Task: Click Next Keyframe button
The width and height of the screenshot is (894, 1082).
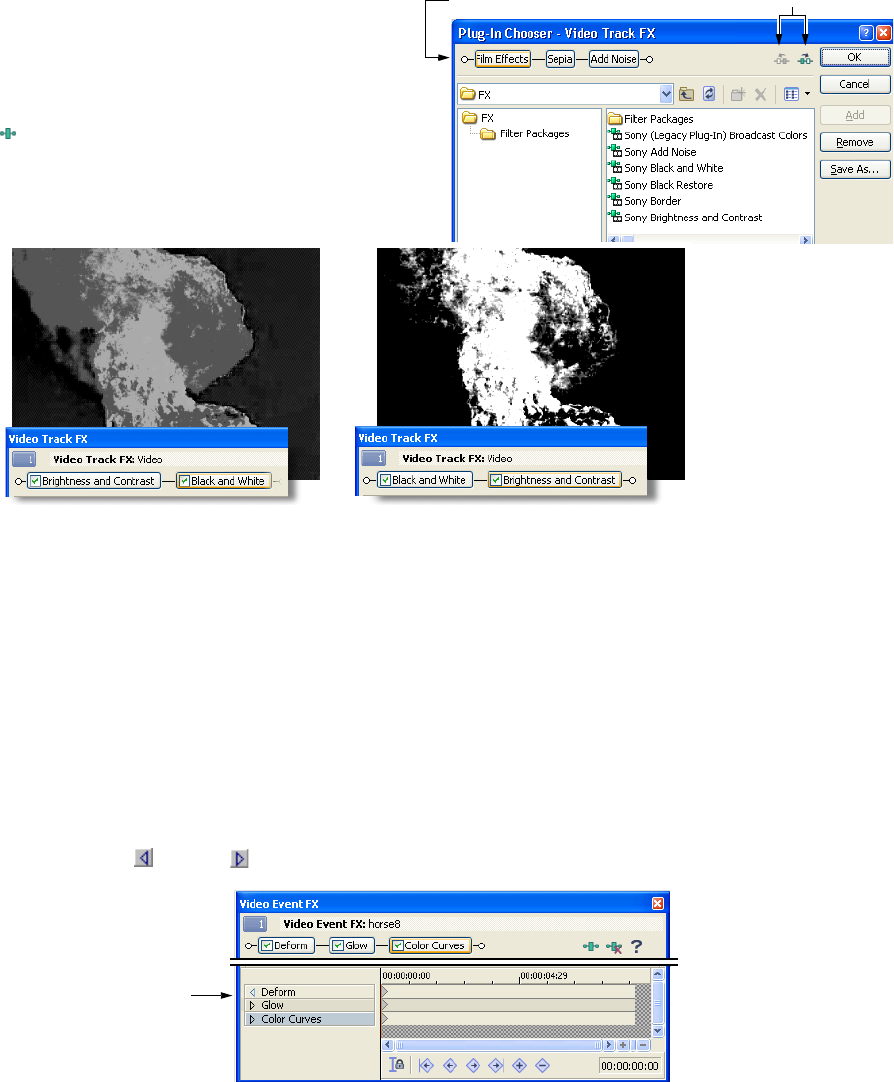Action: [473, 1065]
